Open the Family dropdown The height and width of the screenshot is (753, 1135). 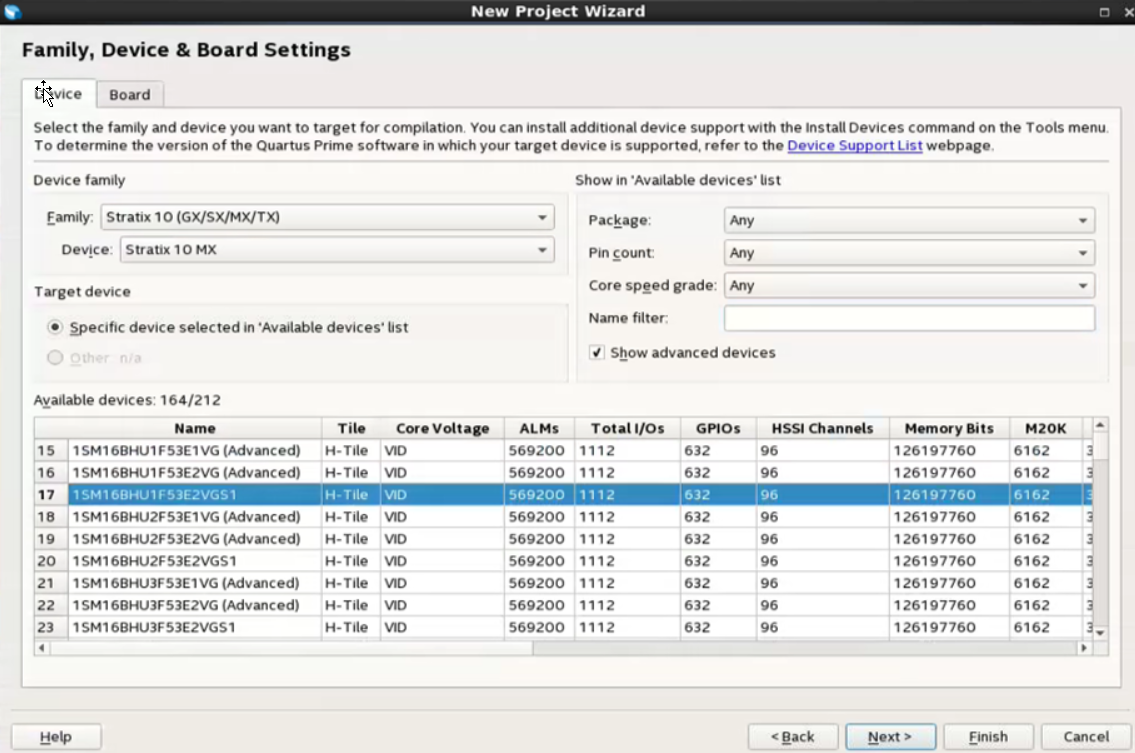click(327, 217)
